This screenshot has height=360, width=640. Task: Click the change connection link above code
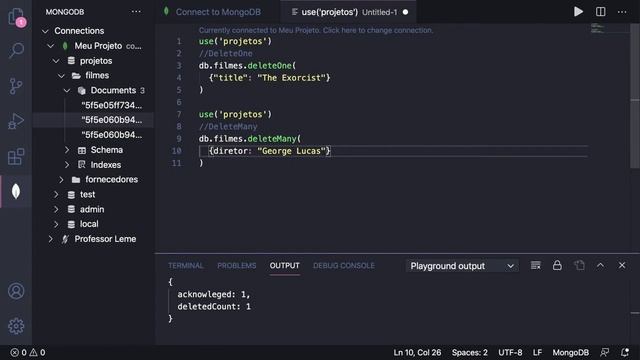(316, 30)
